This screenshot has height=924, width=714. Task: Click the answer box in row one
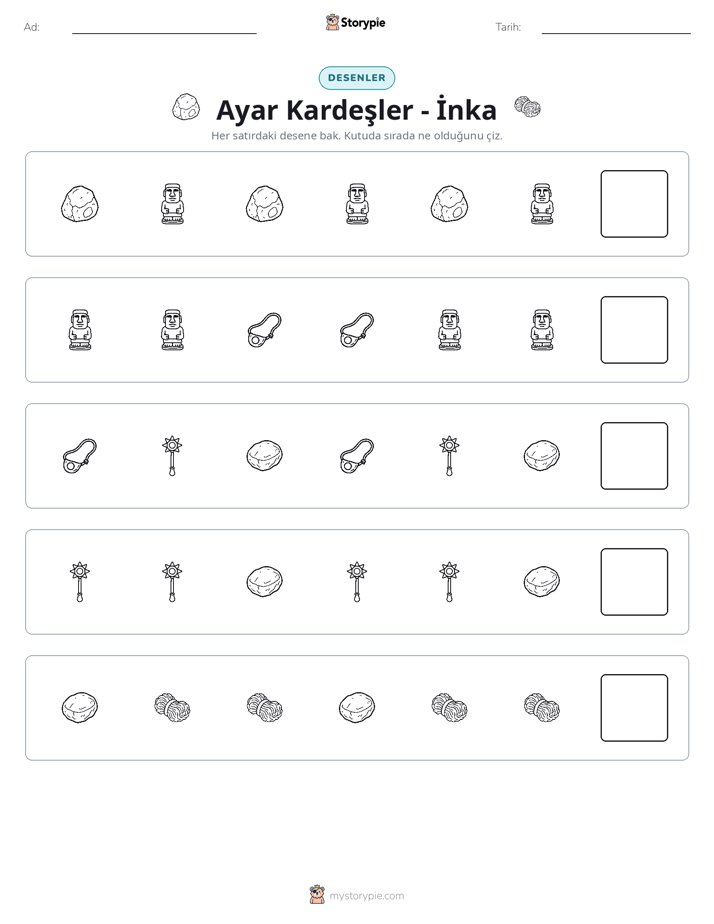coord(634,204)
